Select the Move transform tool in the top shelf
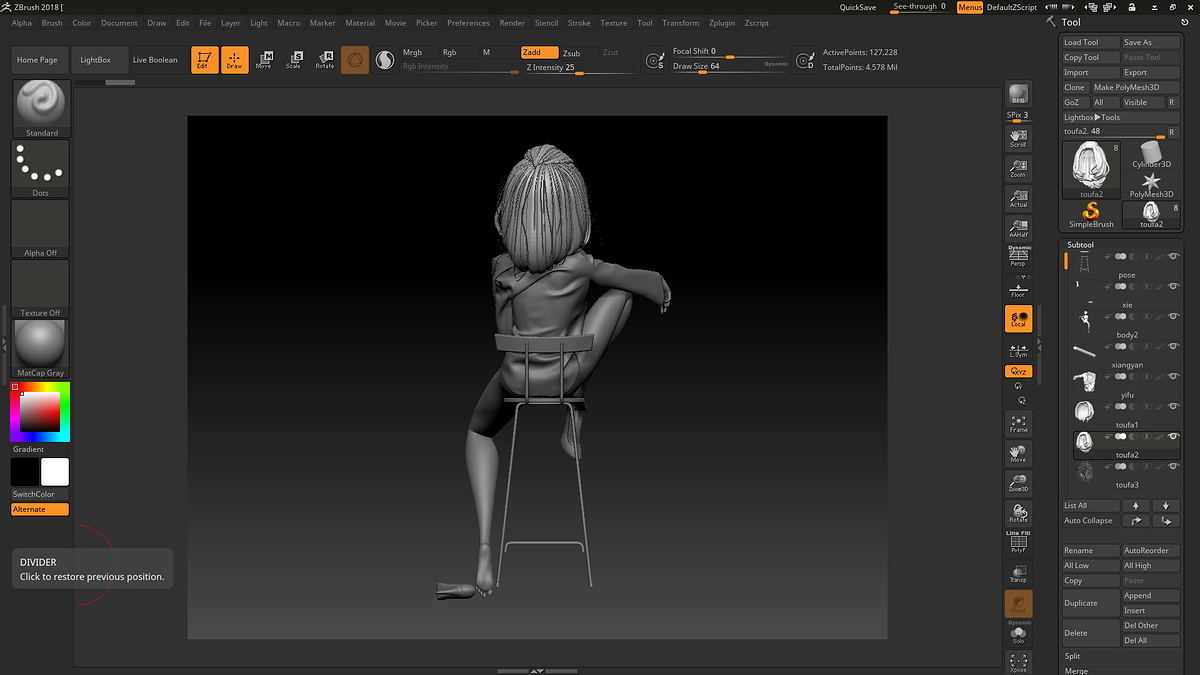 pyautogui.click(x=264, y=60)
